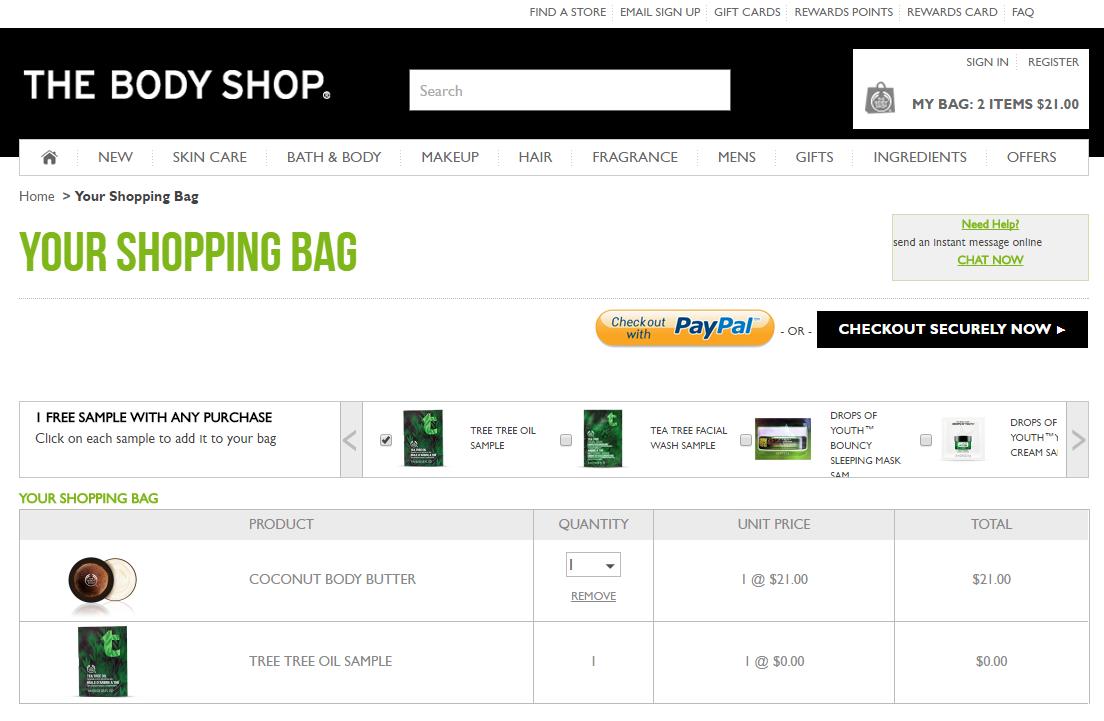This screenshot has width=1104, height=721.
Task: Click inside the Search field
Action: click(x=569, y=90)
